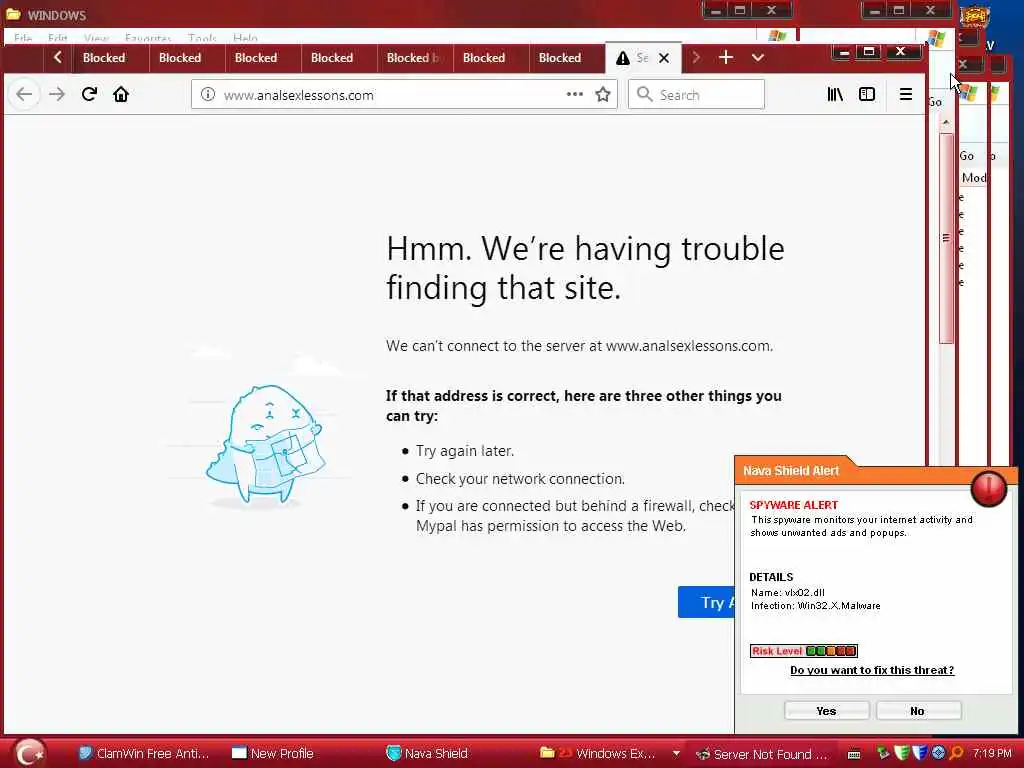Show site information icon in address bar

[208, 95]
